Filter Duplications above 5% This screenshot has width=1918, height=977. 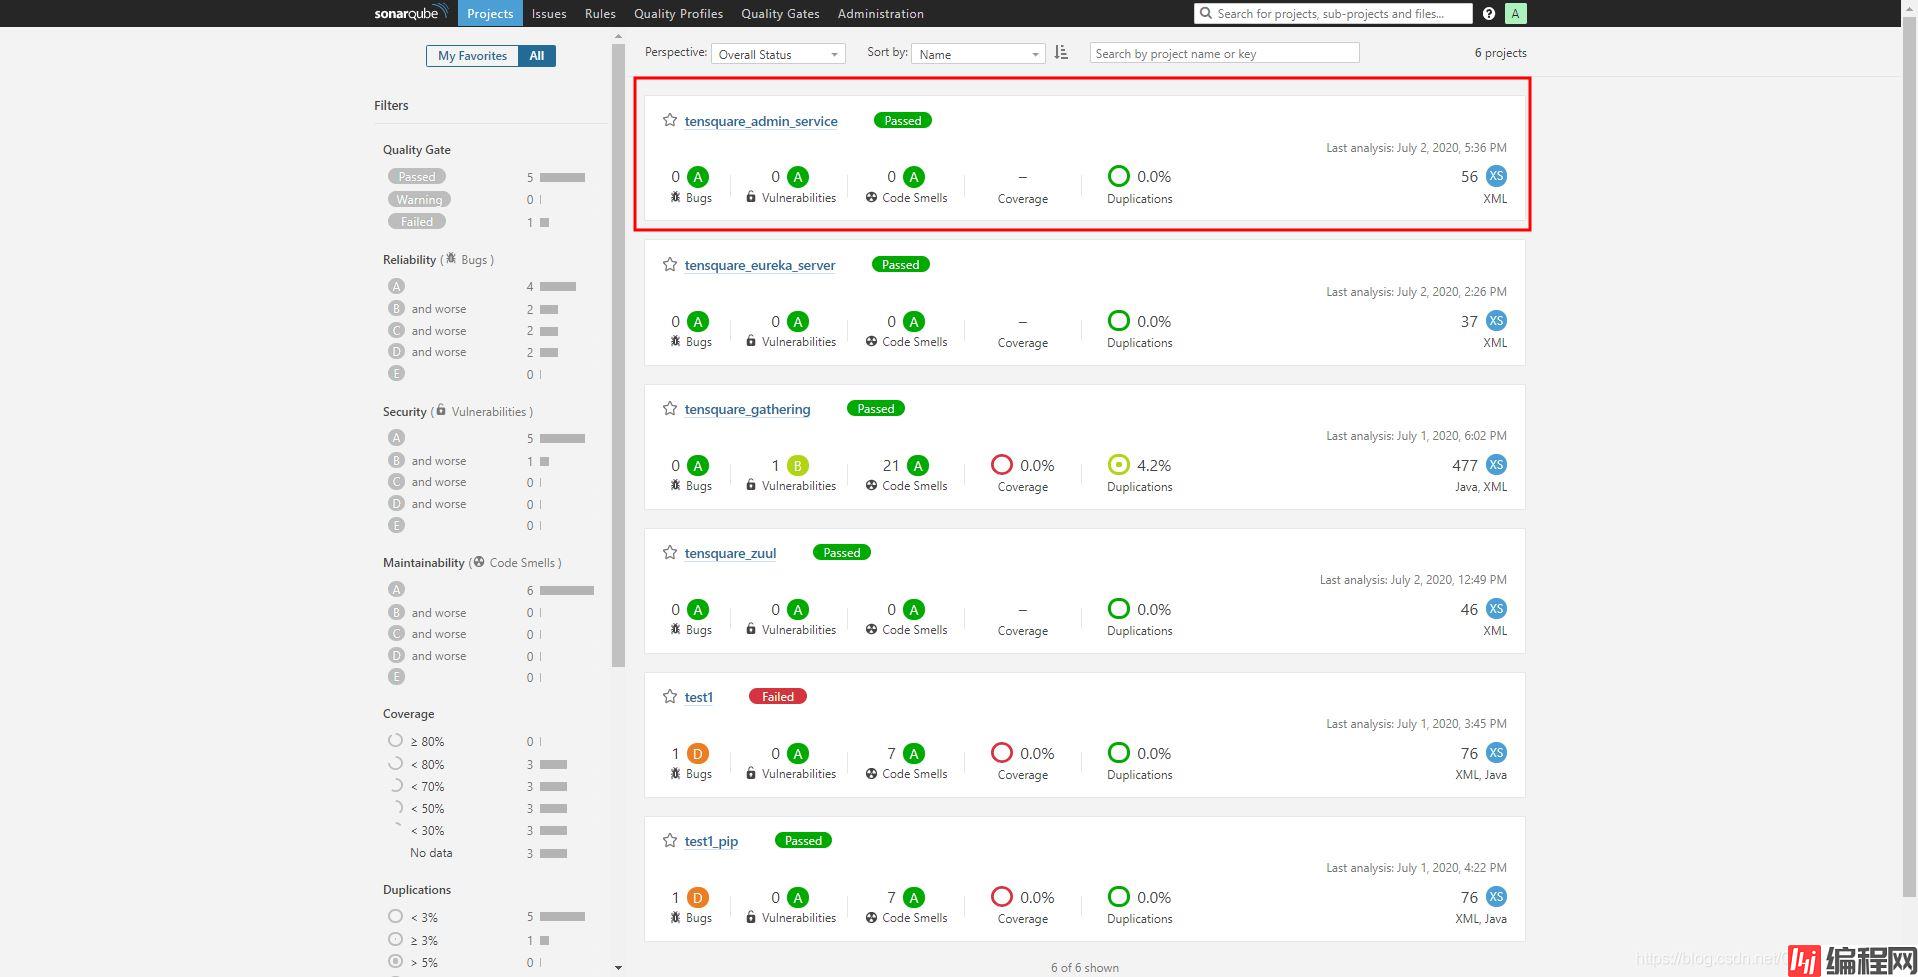pyautogui.click(x=413, y=962)
